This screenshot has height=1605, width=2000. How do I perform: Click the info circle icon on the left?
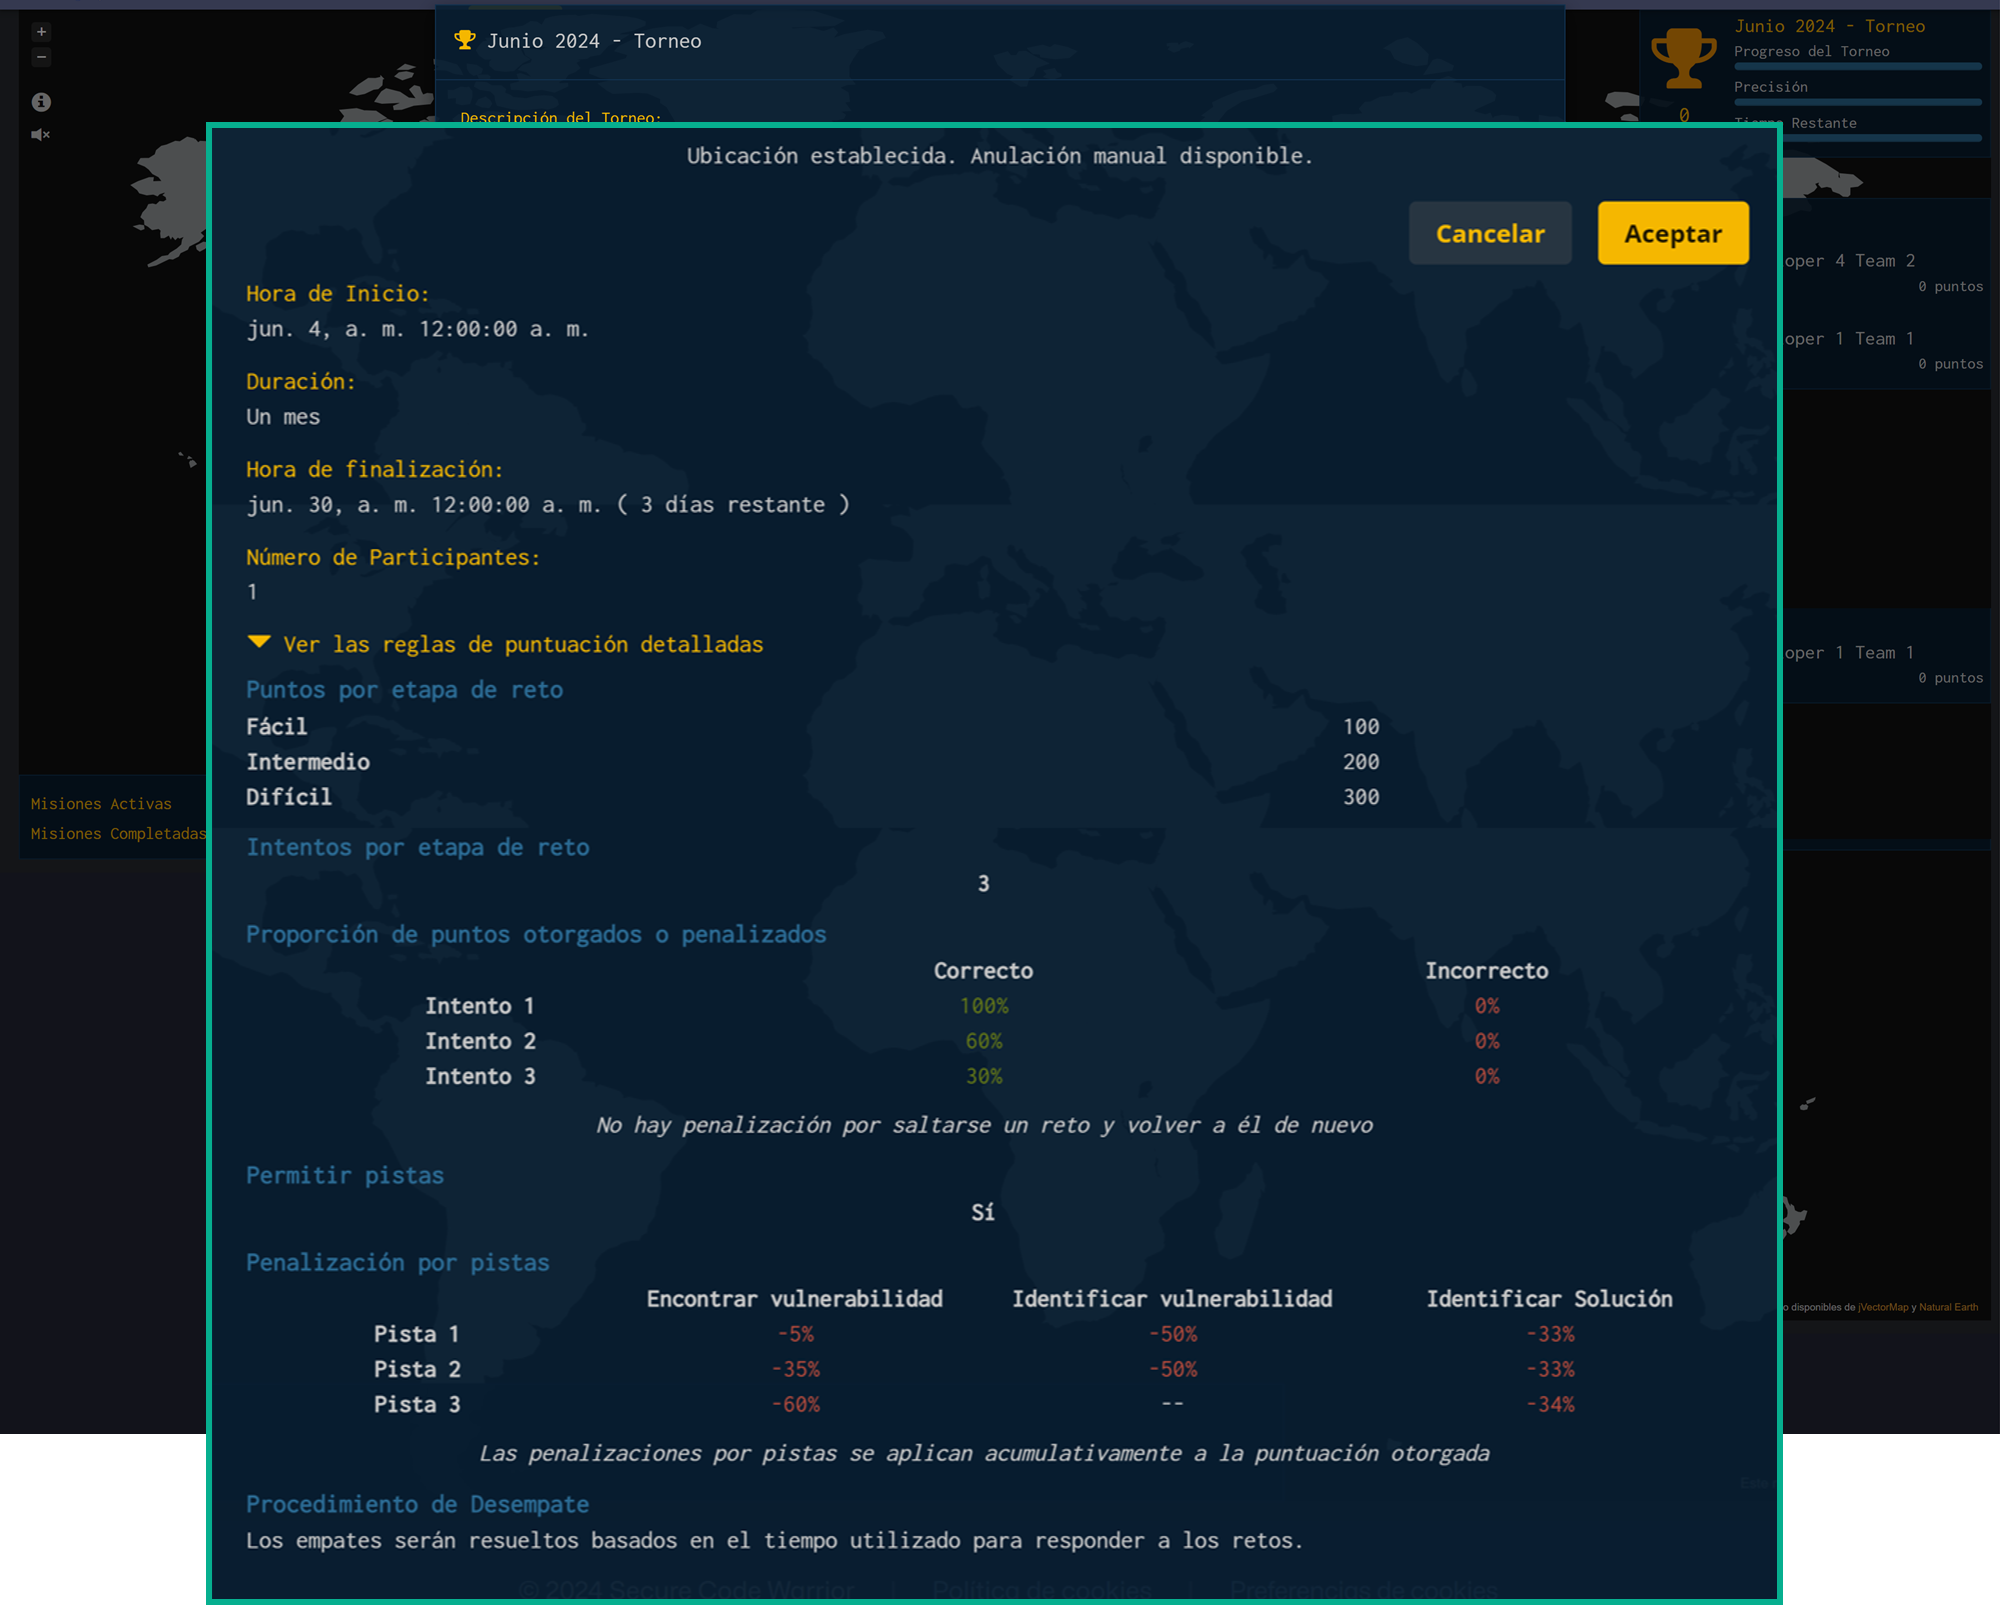(x=40, y=101)
